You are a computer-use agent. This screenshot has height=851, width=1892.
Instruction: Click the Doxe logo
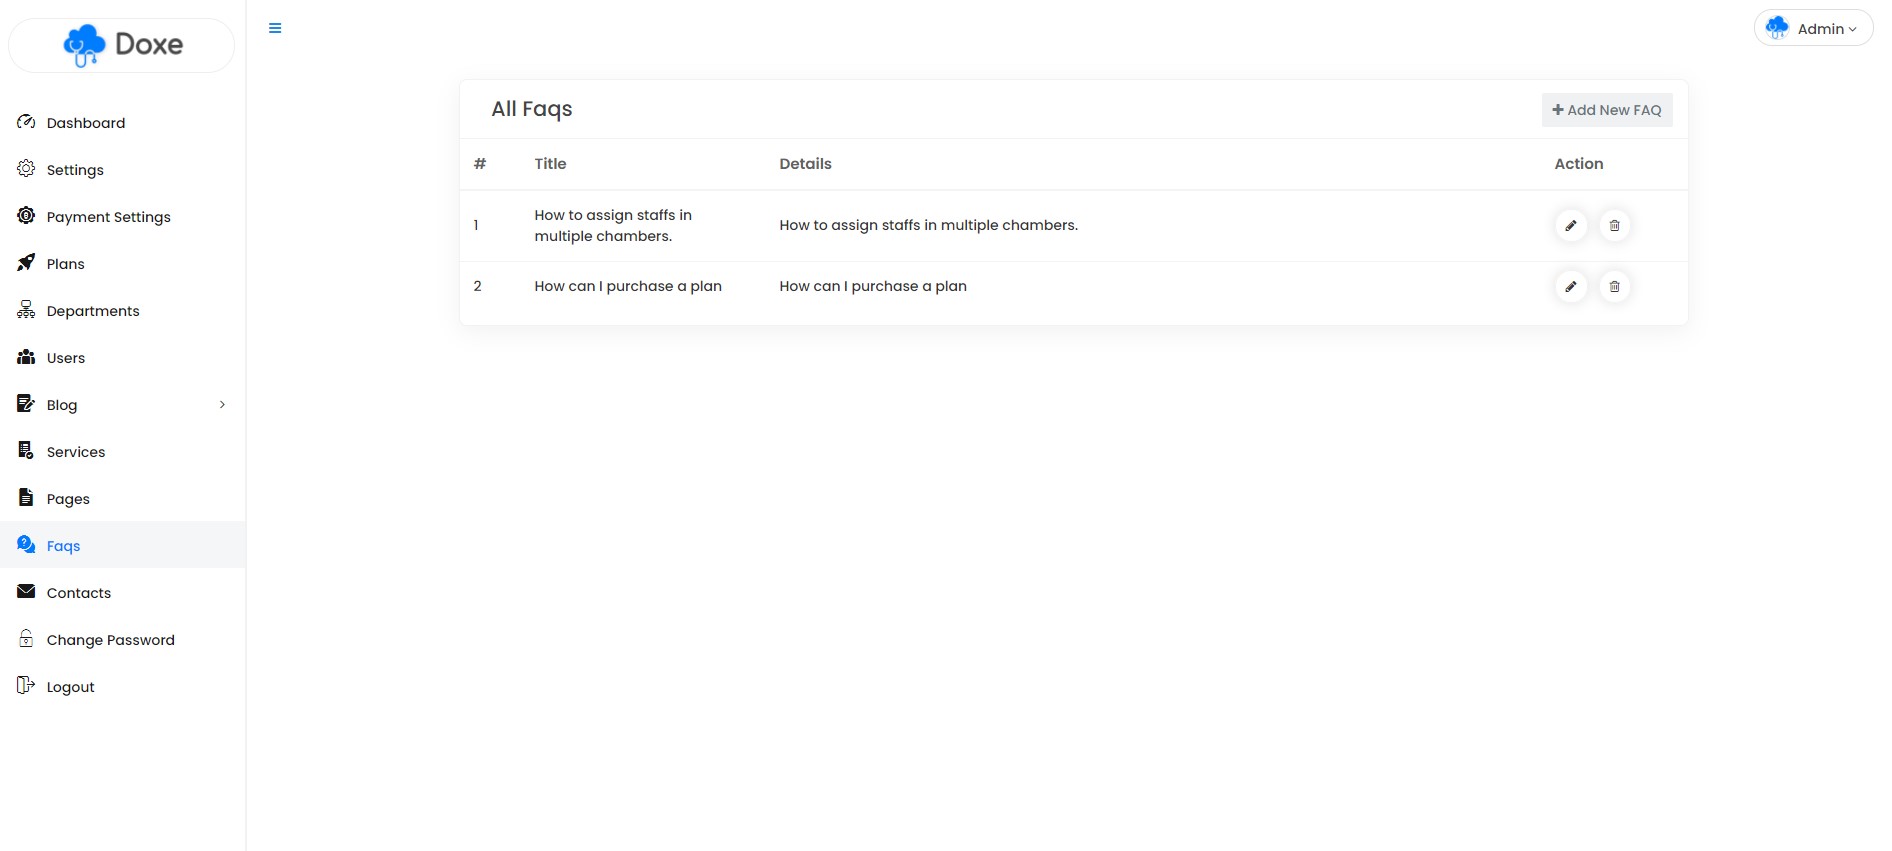(122, 45)
